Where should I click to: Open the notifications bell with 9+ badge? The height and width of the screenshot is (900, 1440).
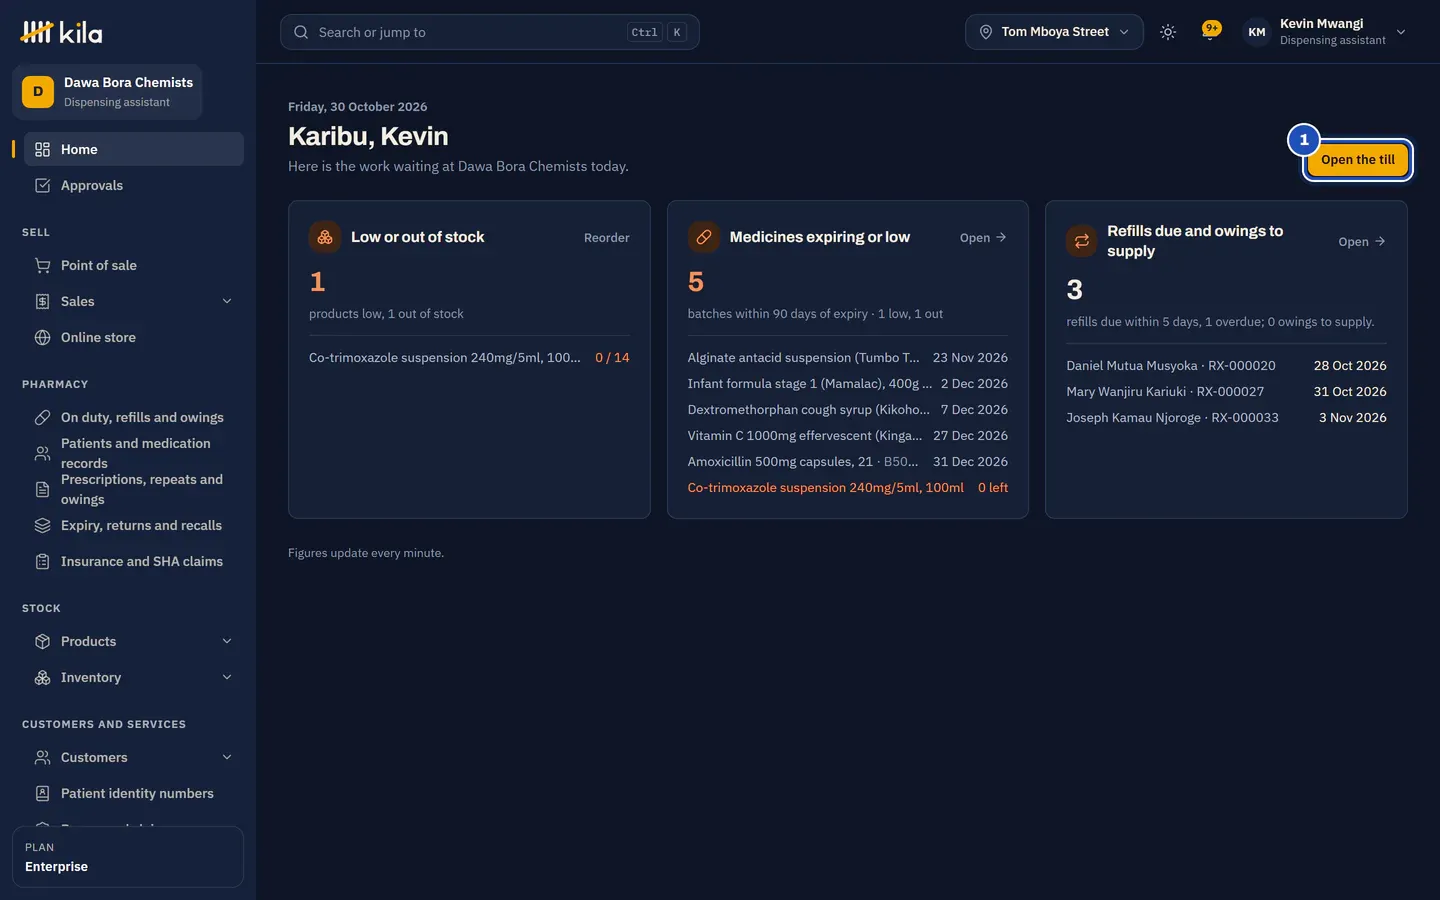click(x=1210, y=32)
